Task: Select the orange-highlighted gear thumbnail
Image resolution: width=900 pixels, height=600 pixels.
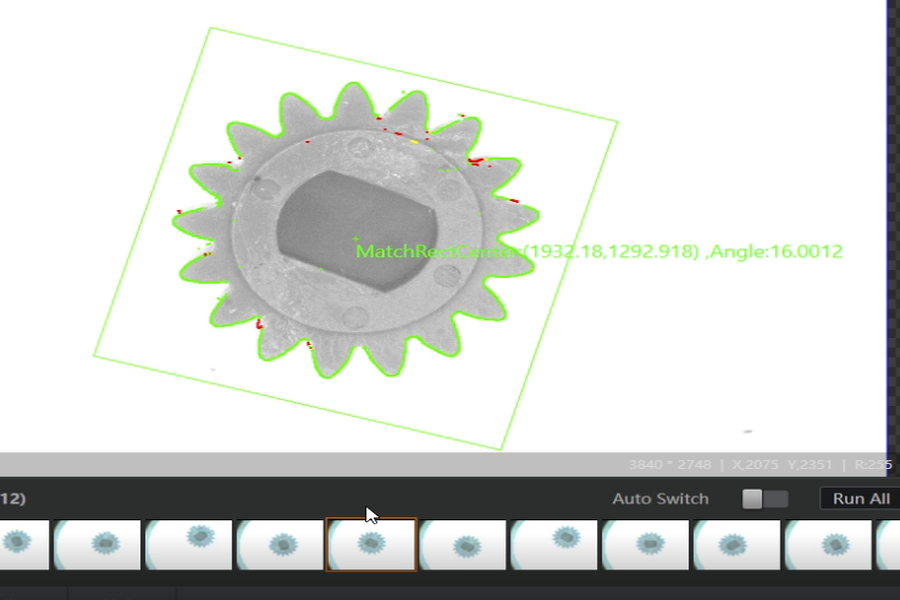Action: coord(371,544)
